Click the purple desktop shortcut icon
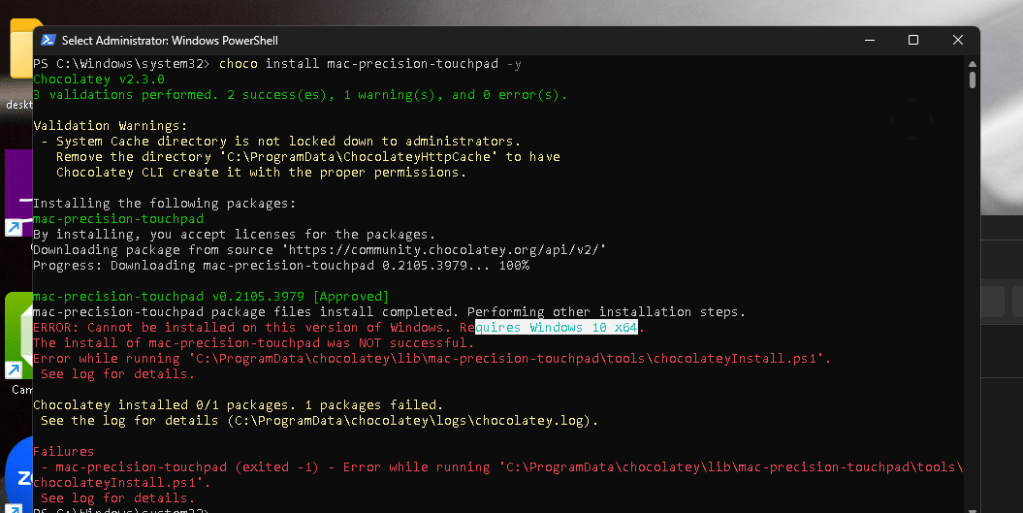The height and width of the screenshot is (513, 1023). pos(18,193)
